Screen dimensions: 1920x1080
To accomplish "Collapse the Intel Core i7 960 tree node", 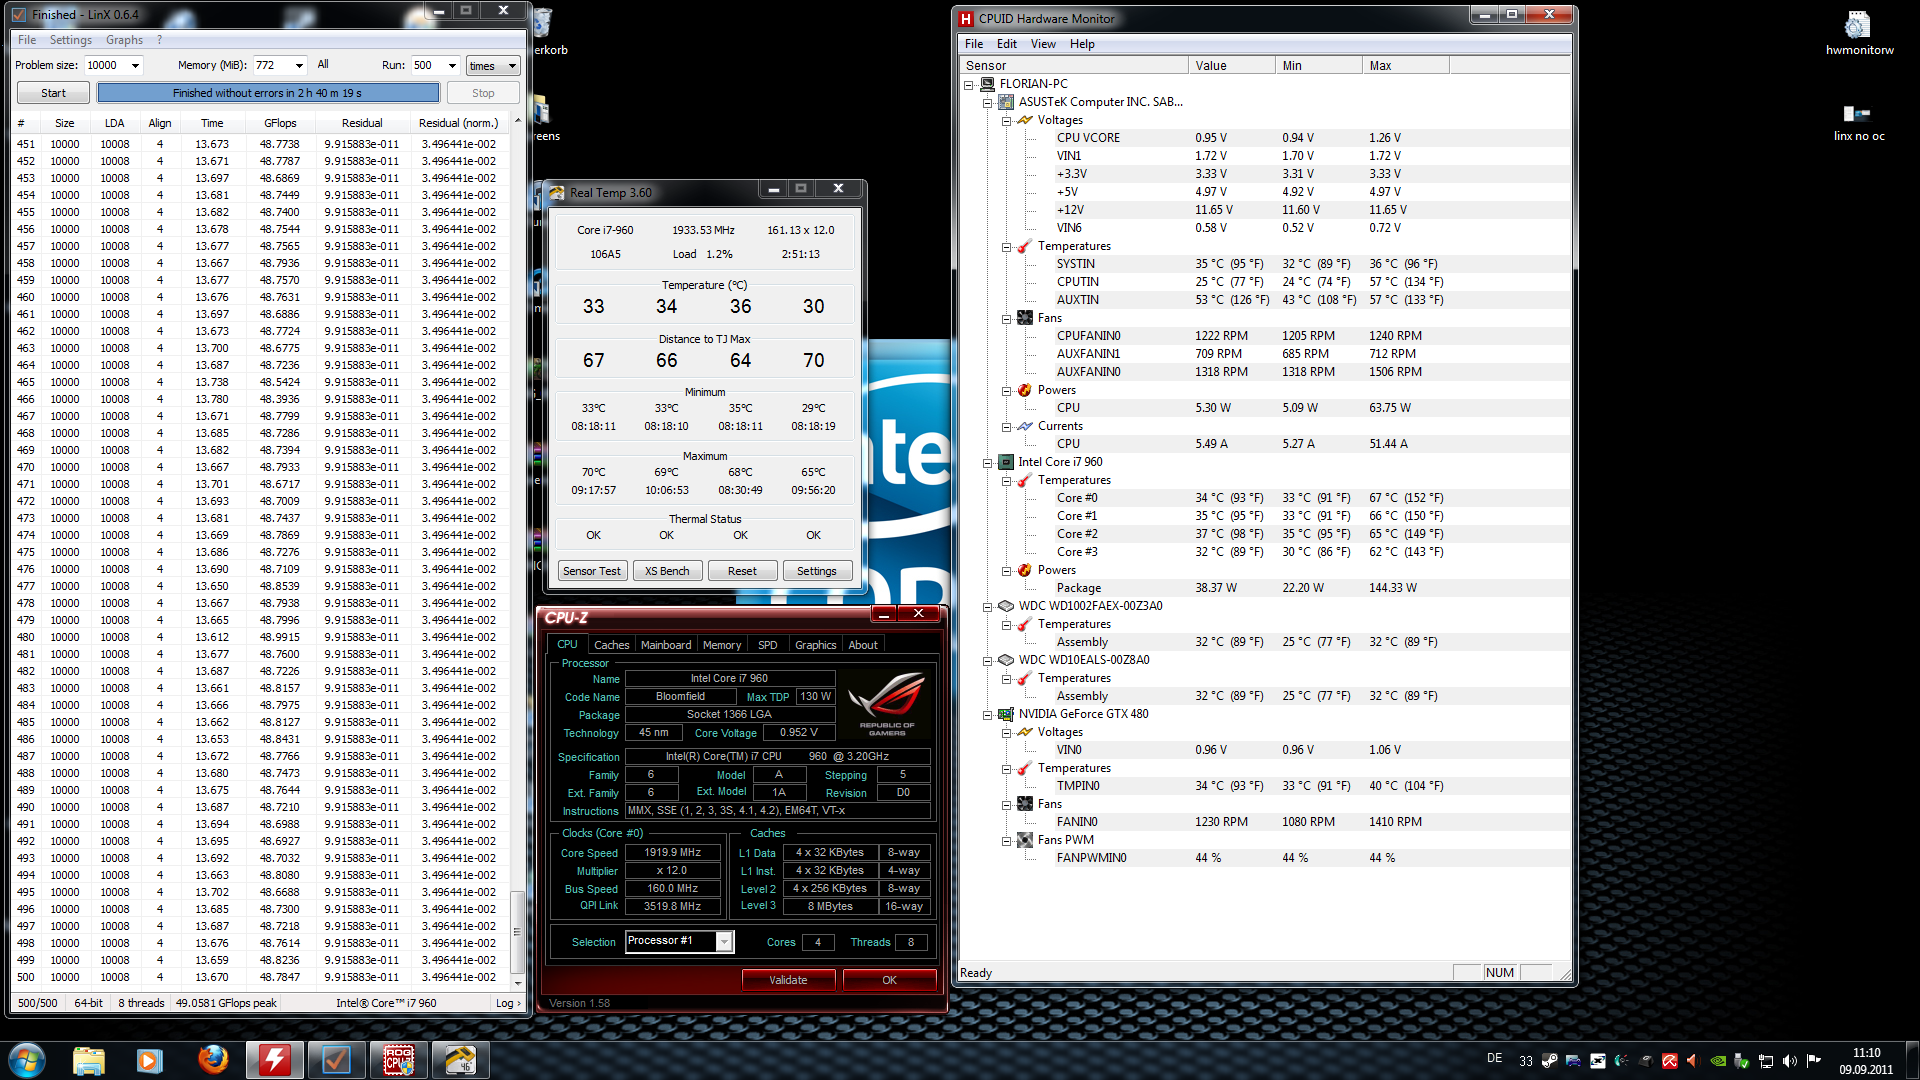I will pyautogui.click(x=987, y=462).
